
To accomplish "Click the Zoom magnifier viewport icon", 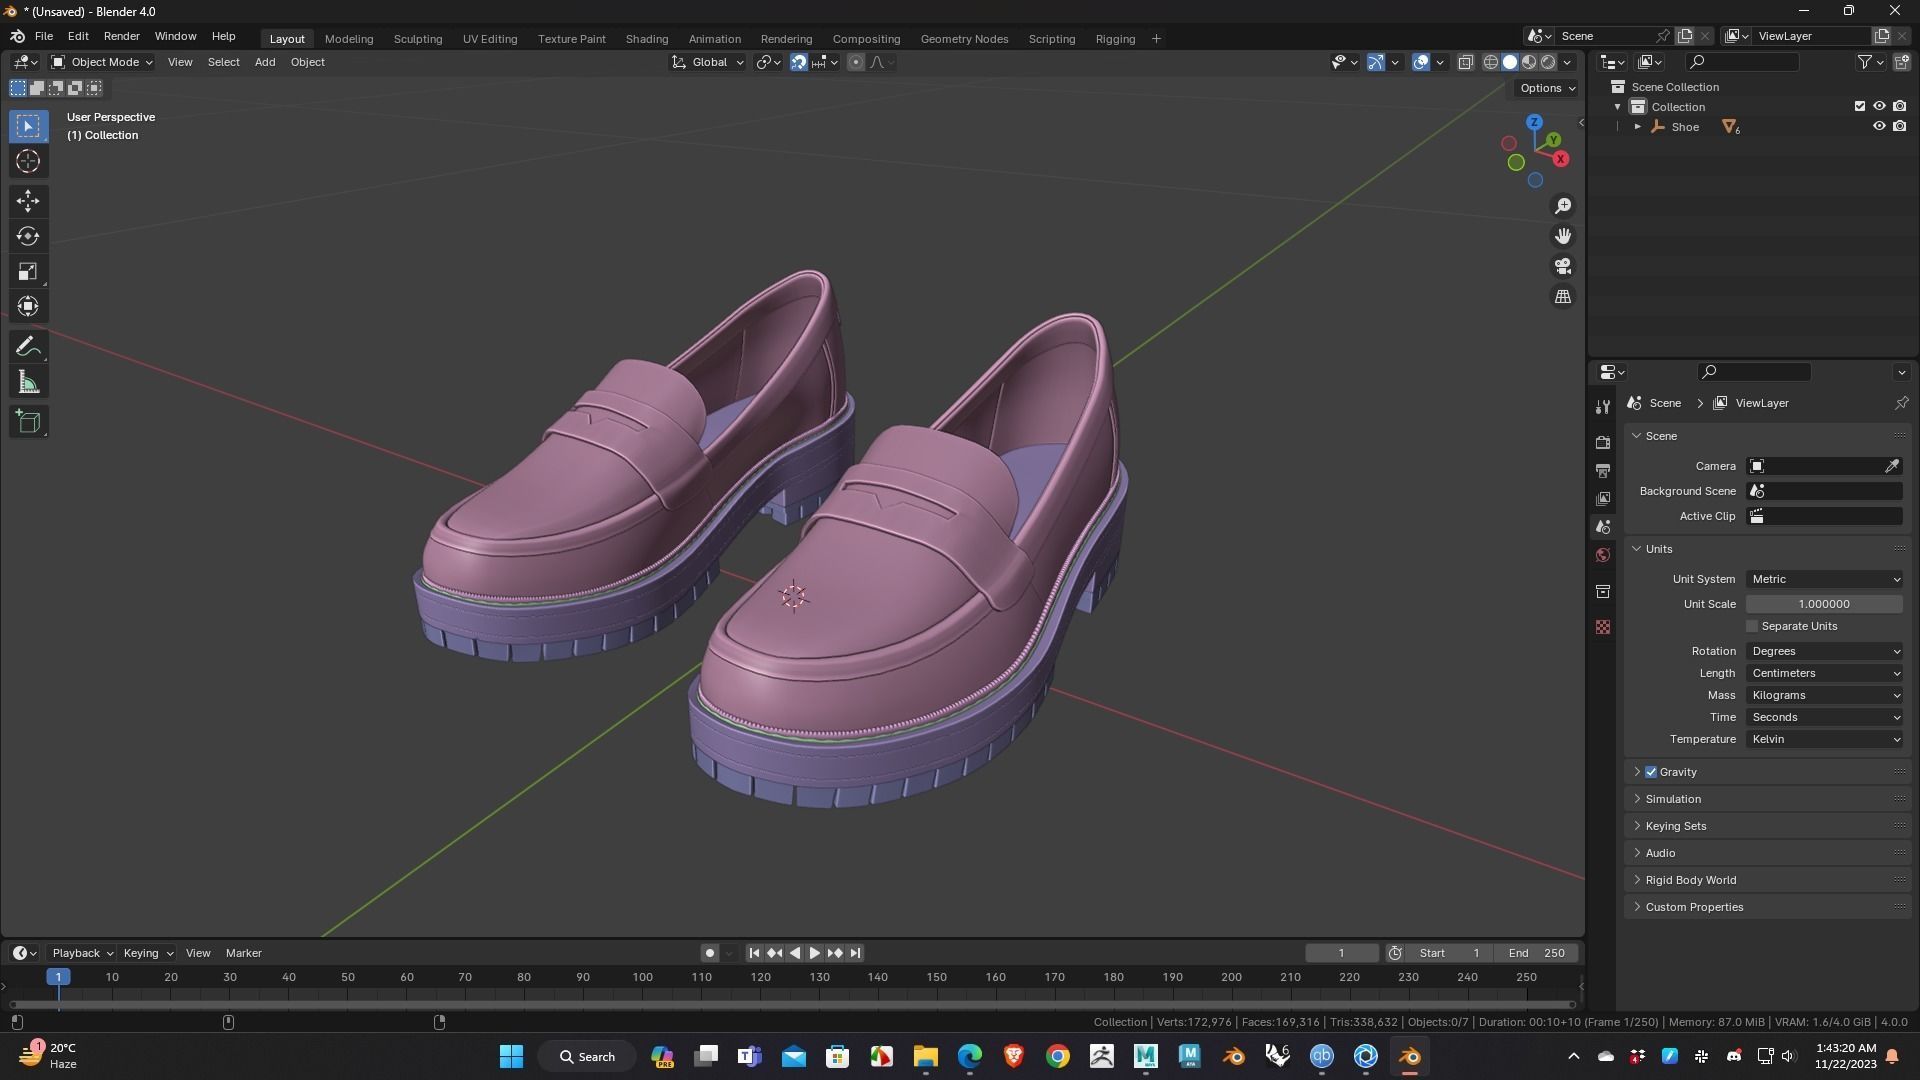I will [1563, 206].
